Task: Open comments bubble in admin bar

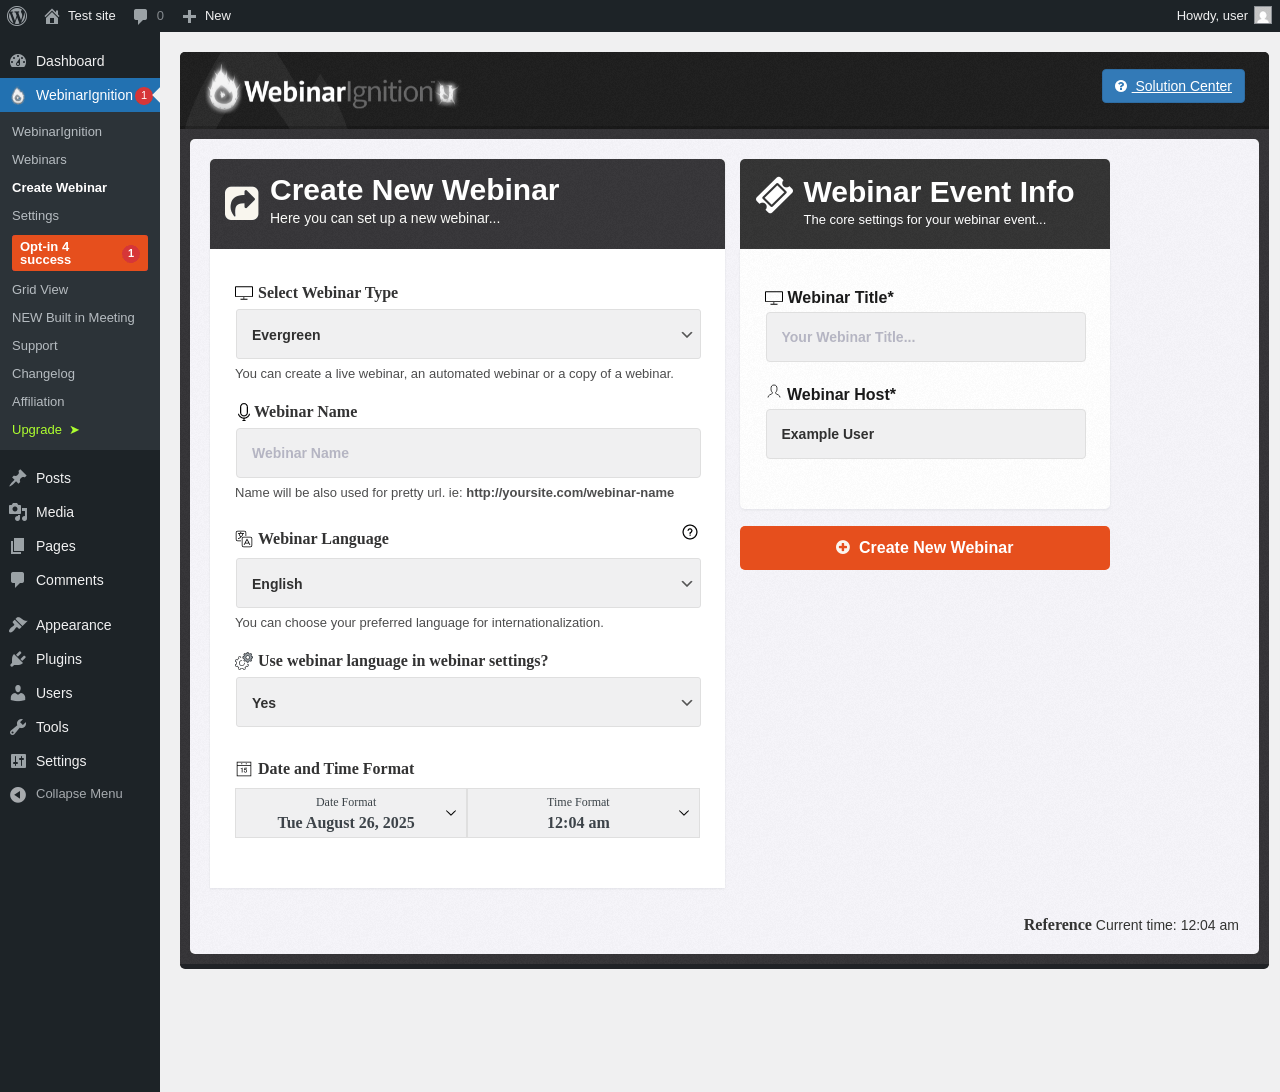Action: 141,16
